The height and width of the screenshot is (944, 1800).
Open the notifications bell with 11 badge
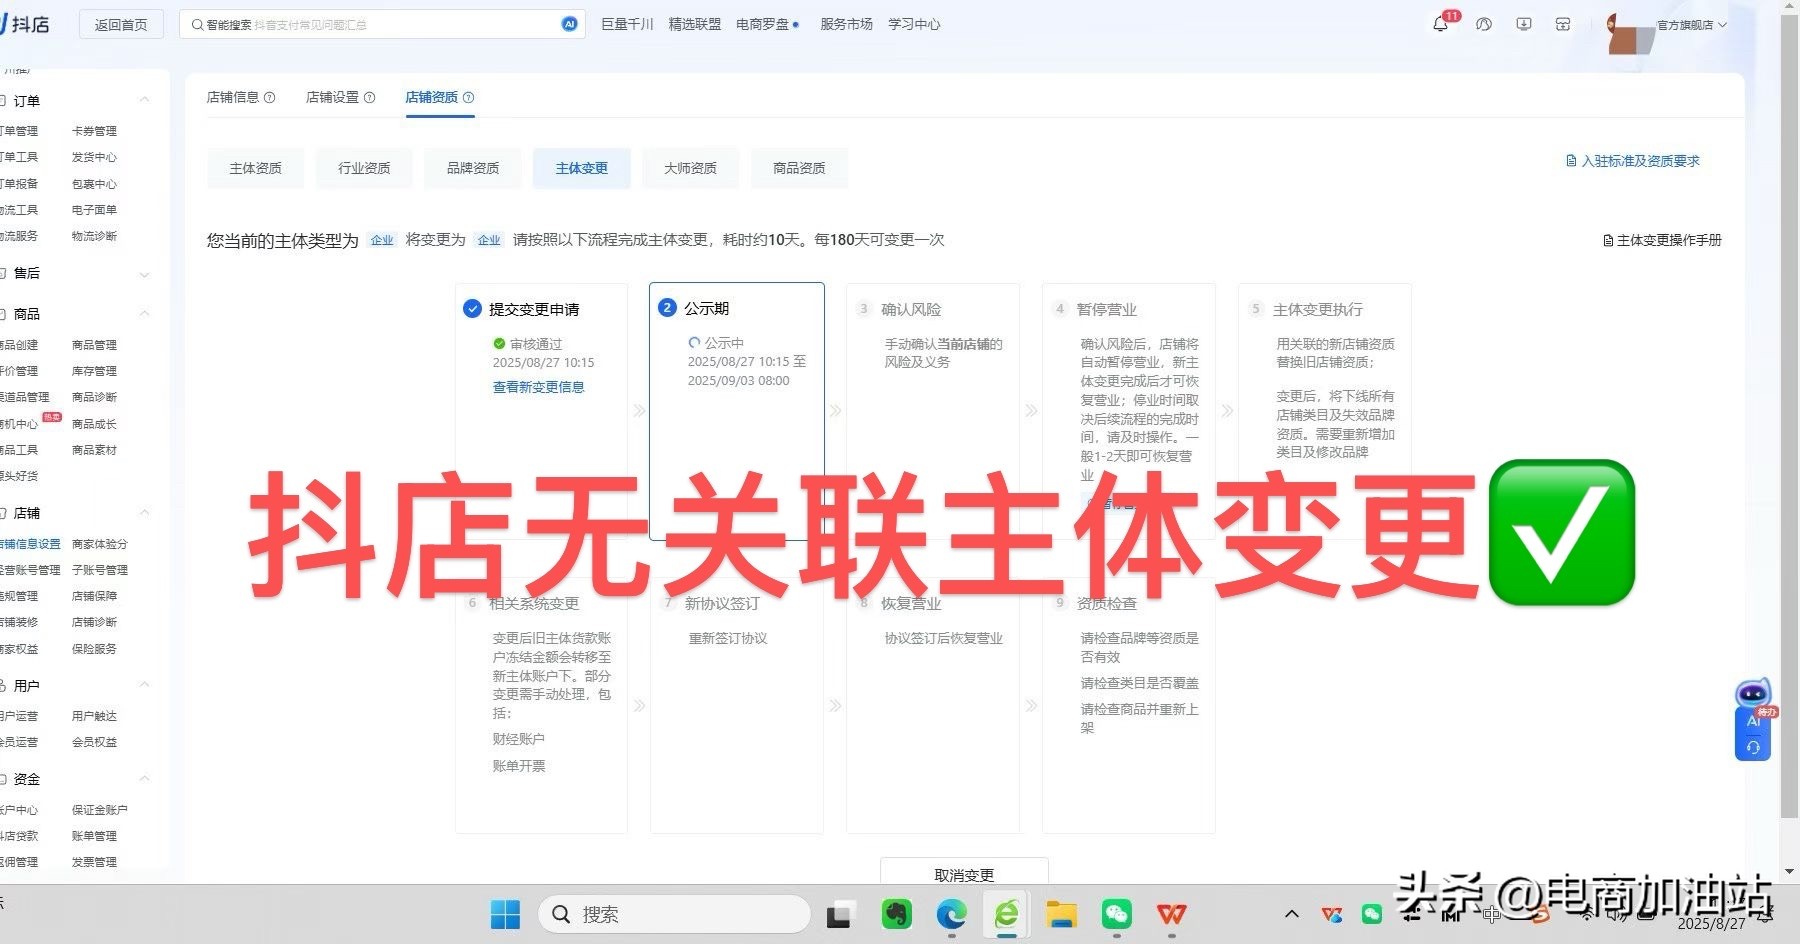(x=1440, y=24)
